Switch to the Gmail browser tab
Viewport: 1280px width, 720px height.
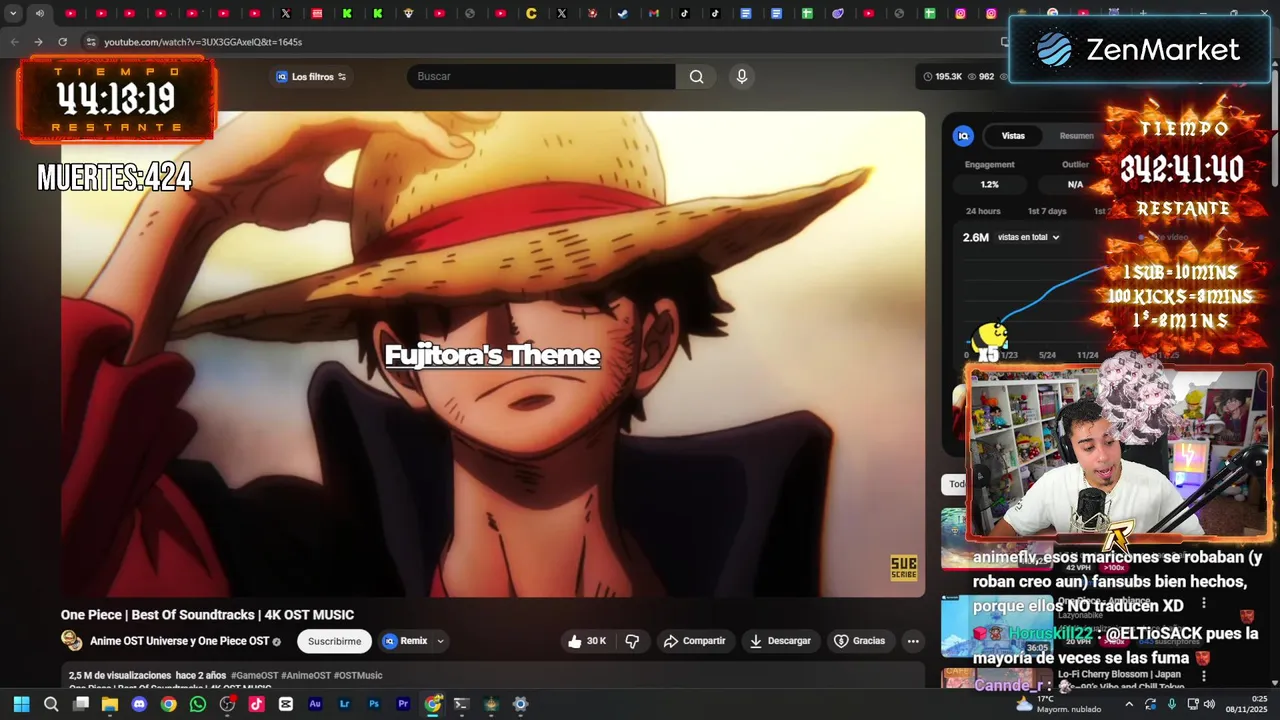(x=653, y=13)
